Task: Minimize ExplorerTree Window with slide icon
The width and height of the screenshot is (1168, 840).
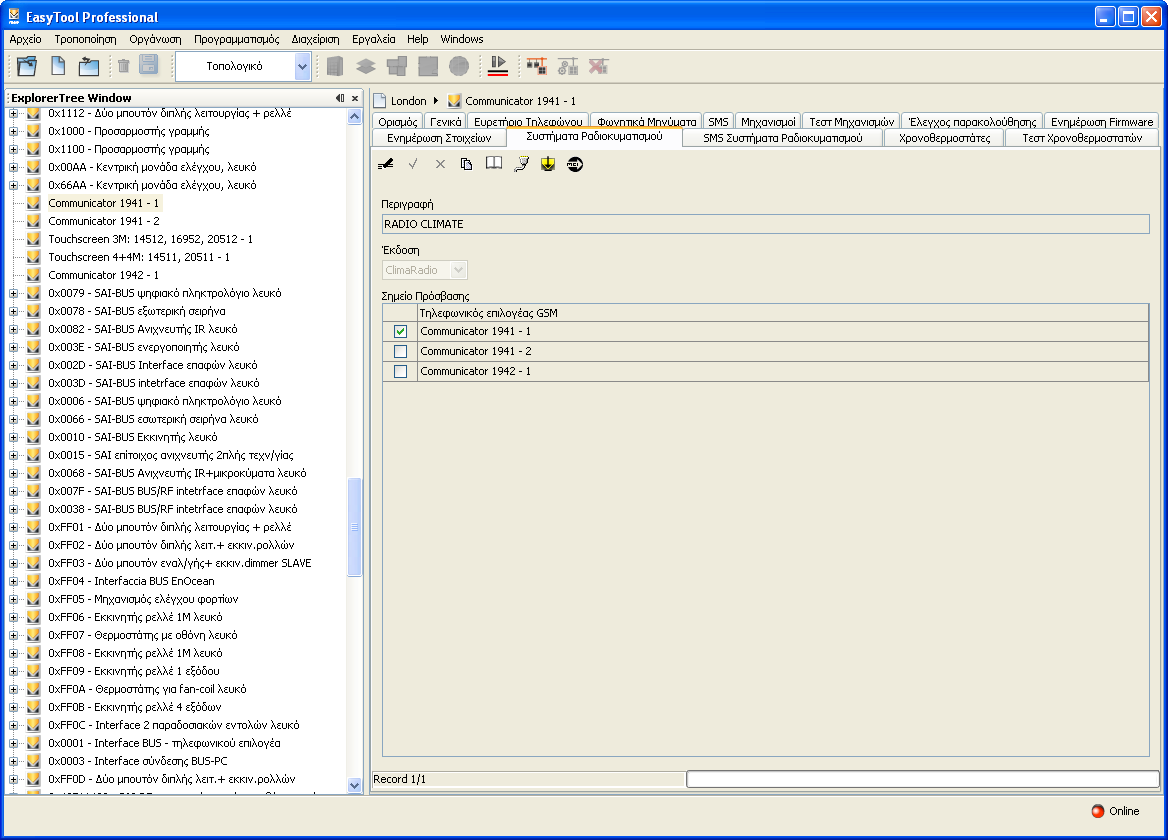Action: pos(340,98)
